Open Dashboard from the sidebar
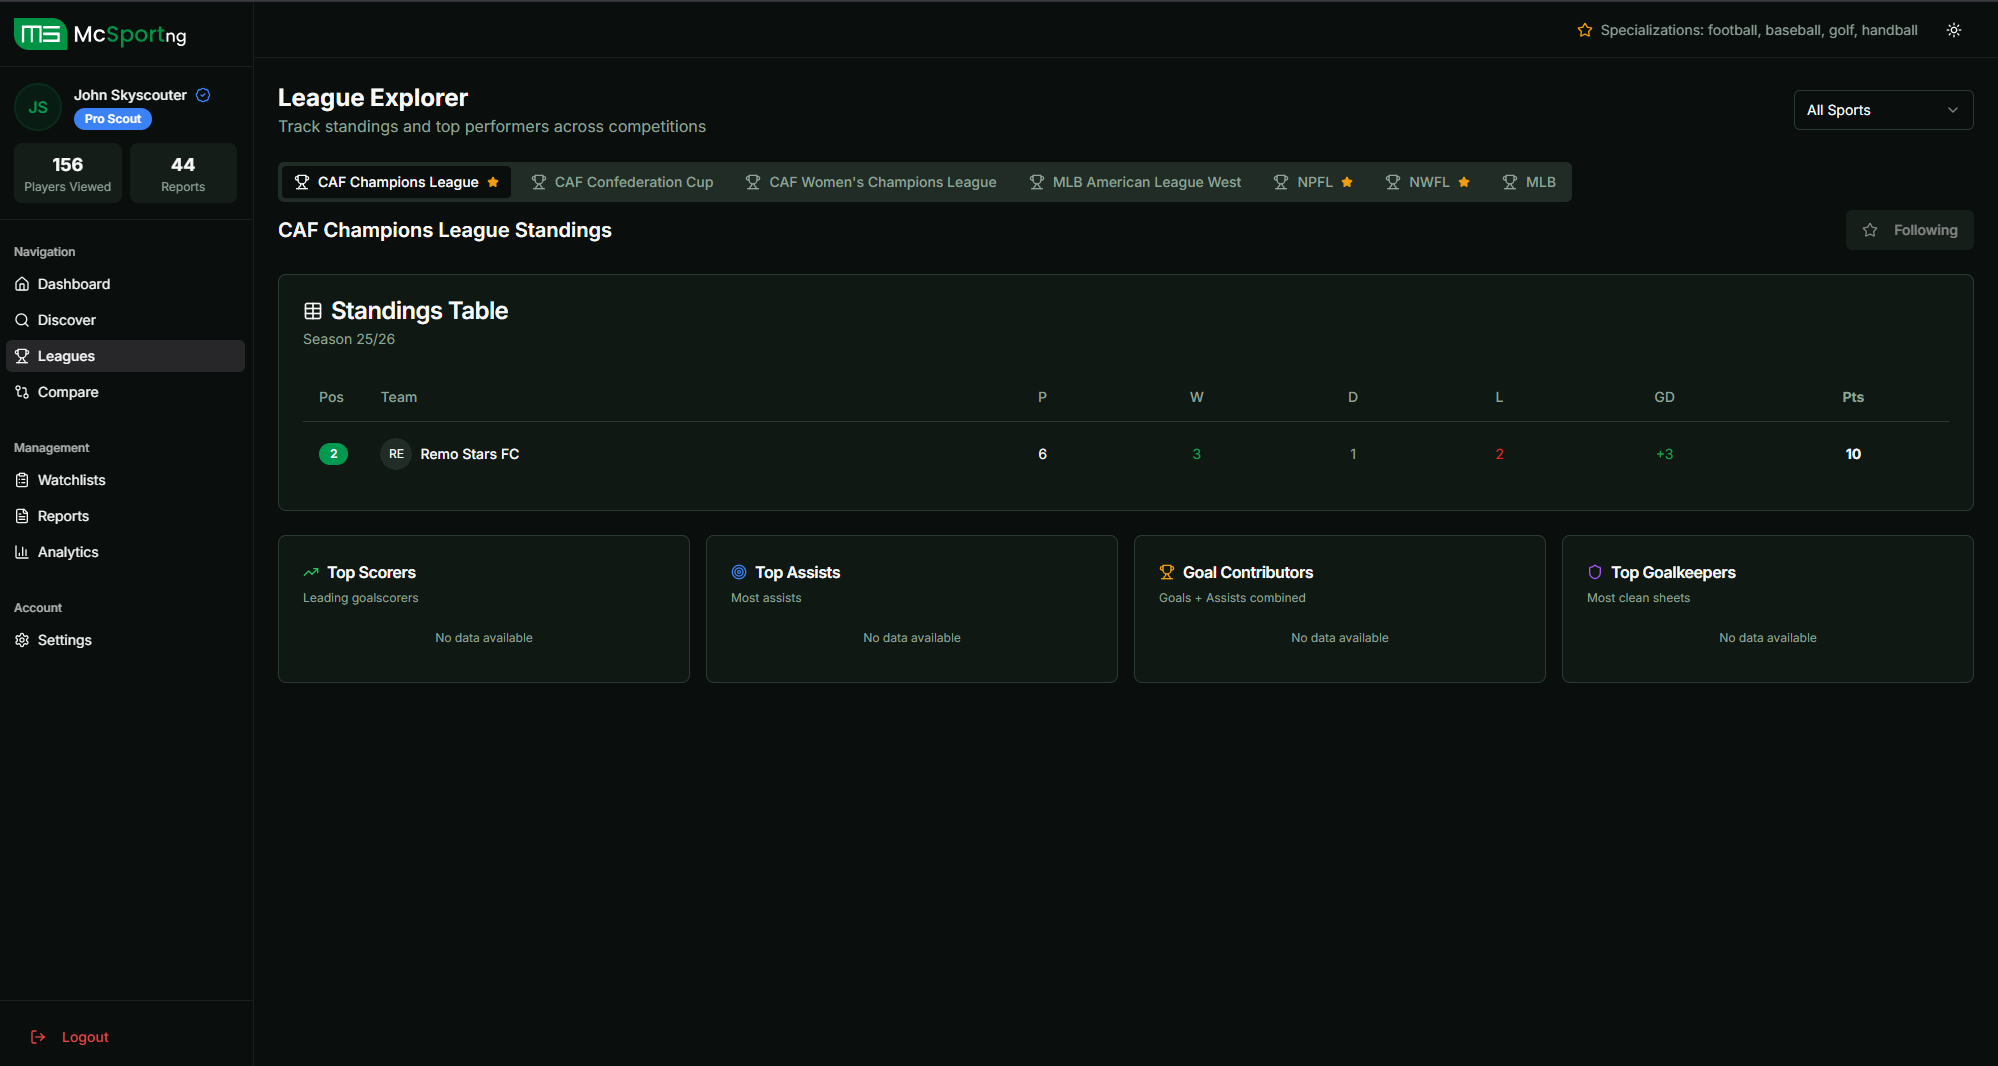The width and height of the screenshot is (1998, 1066). (74, 284)
